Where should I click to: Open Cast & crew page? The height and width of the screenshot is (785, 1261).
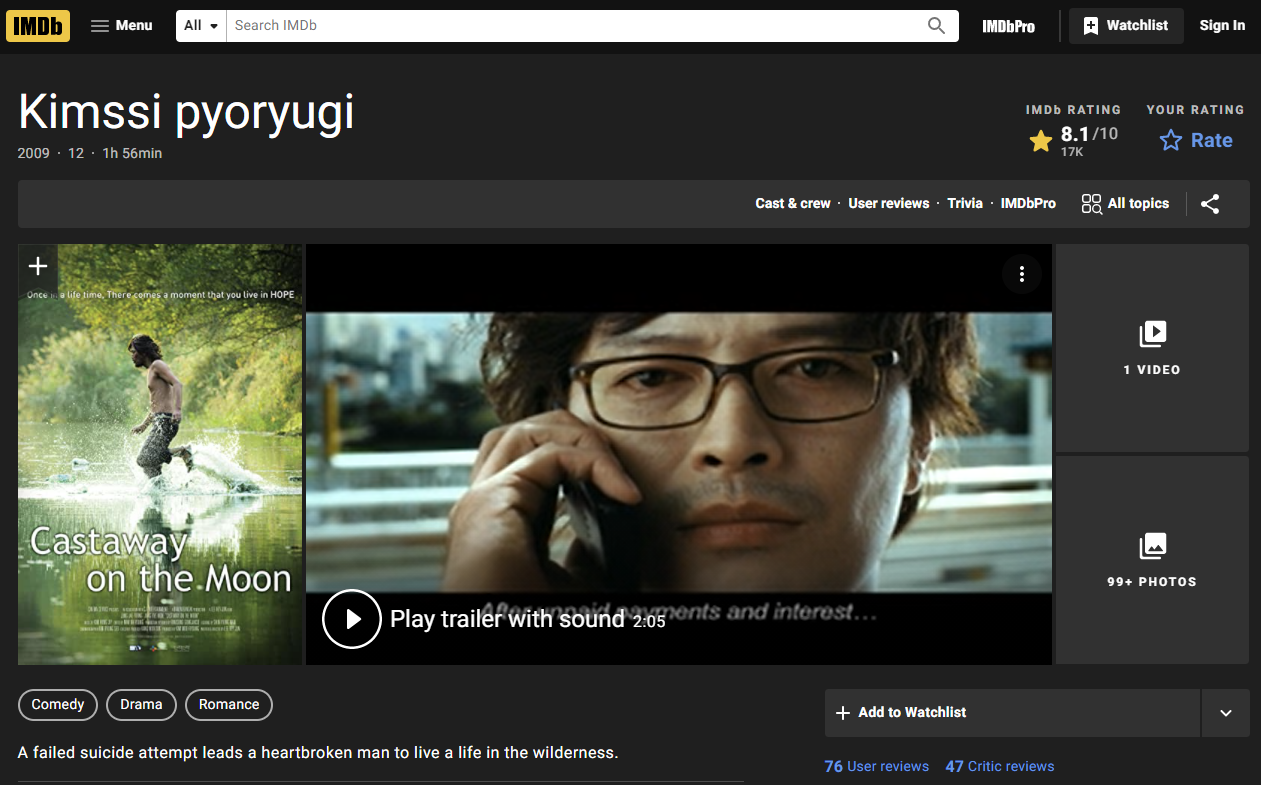pos(792,203)
